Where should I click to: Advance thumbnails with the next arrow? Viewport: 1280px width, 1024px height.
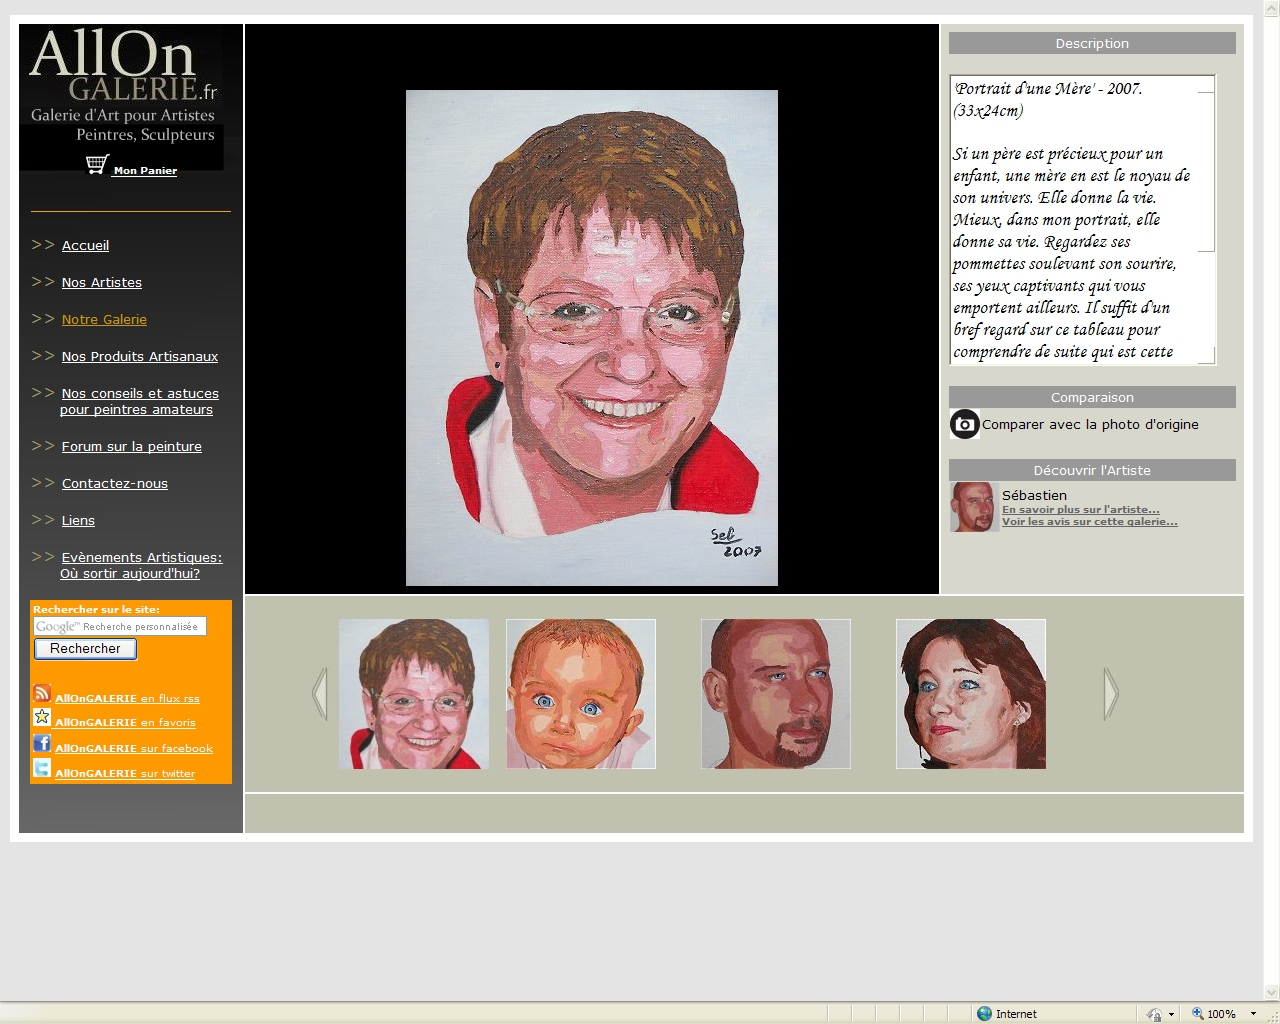point(1110,694)
